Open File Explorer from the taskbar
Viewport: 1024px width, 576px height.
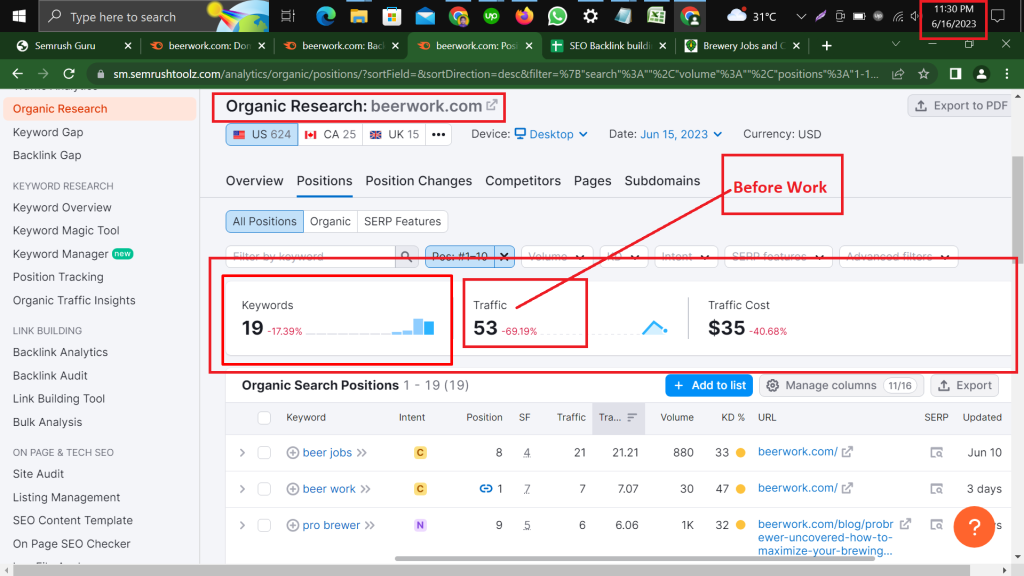point(359,16)
